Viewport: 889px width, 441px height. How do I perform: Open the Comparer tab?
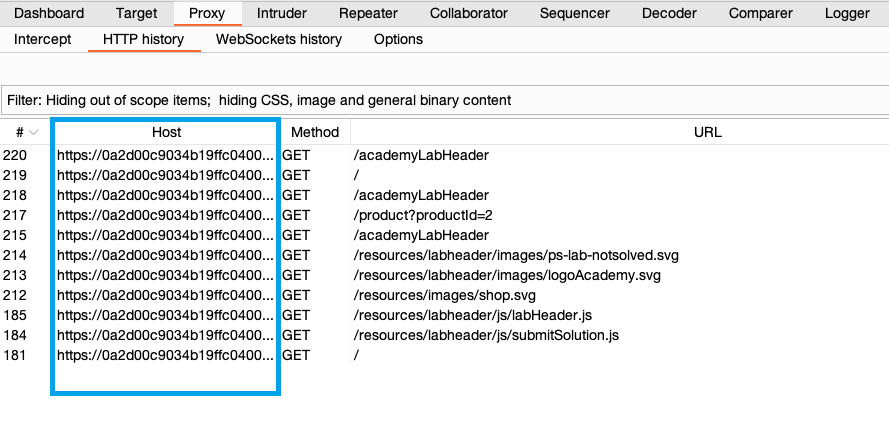(761, 14)
